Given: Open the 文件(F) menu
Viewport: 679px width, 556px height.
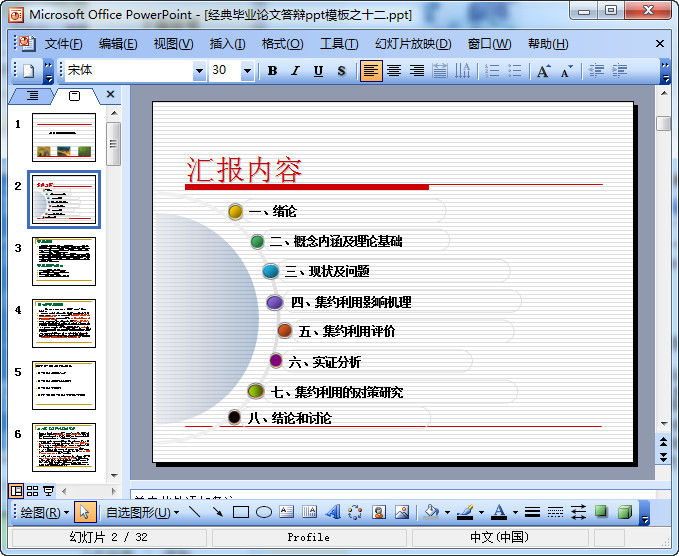Looking at the screenshot, I should 63,44.
